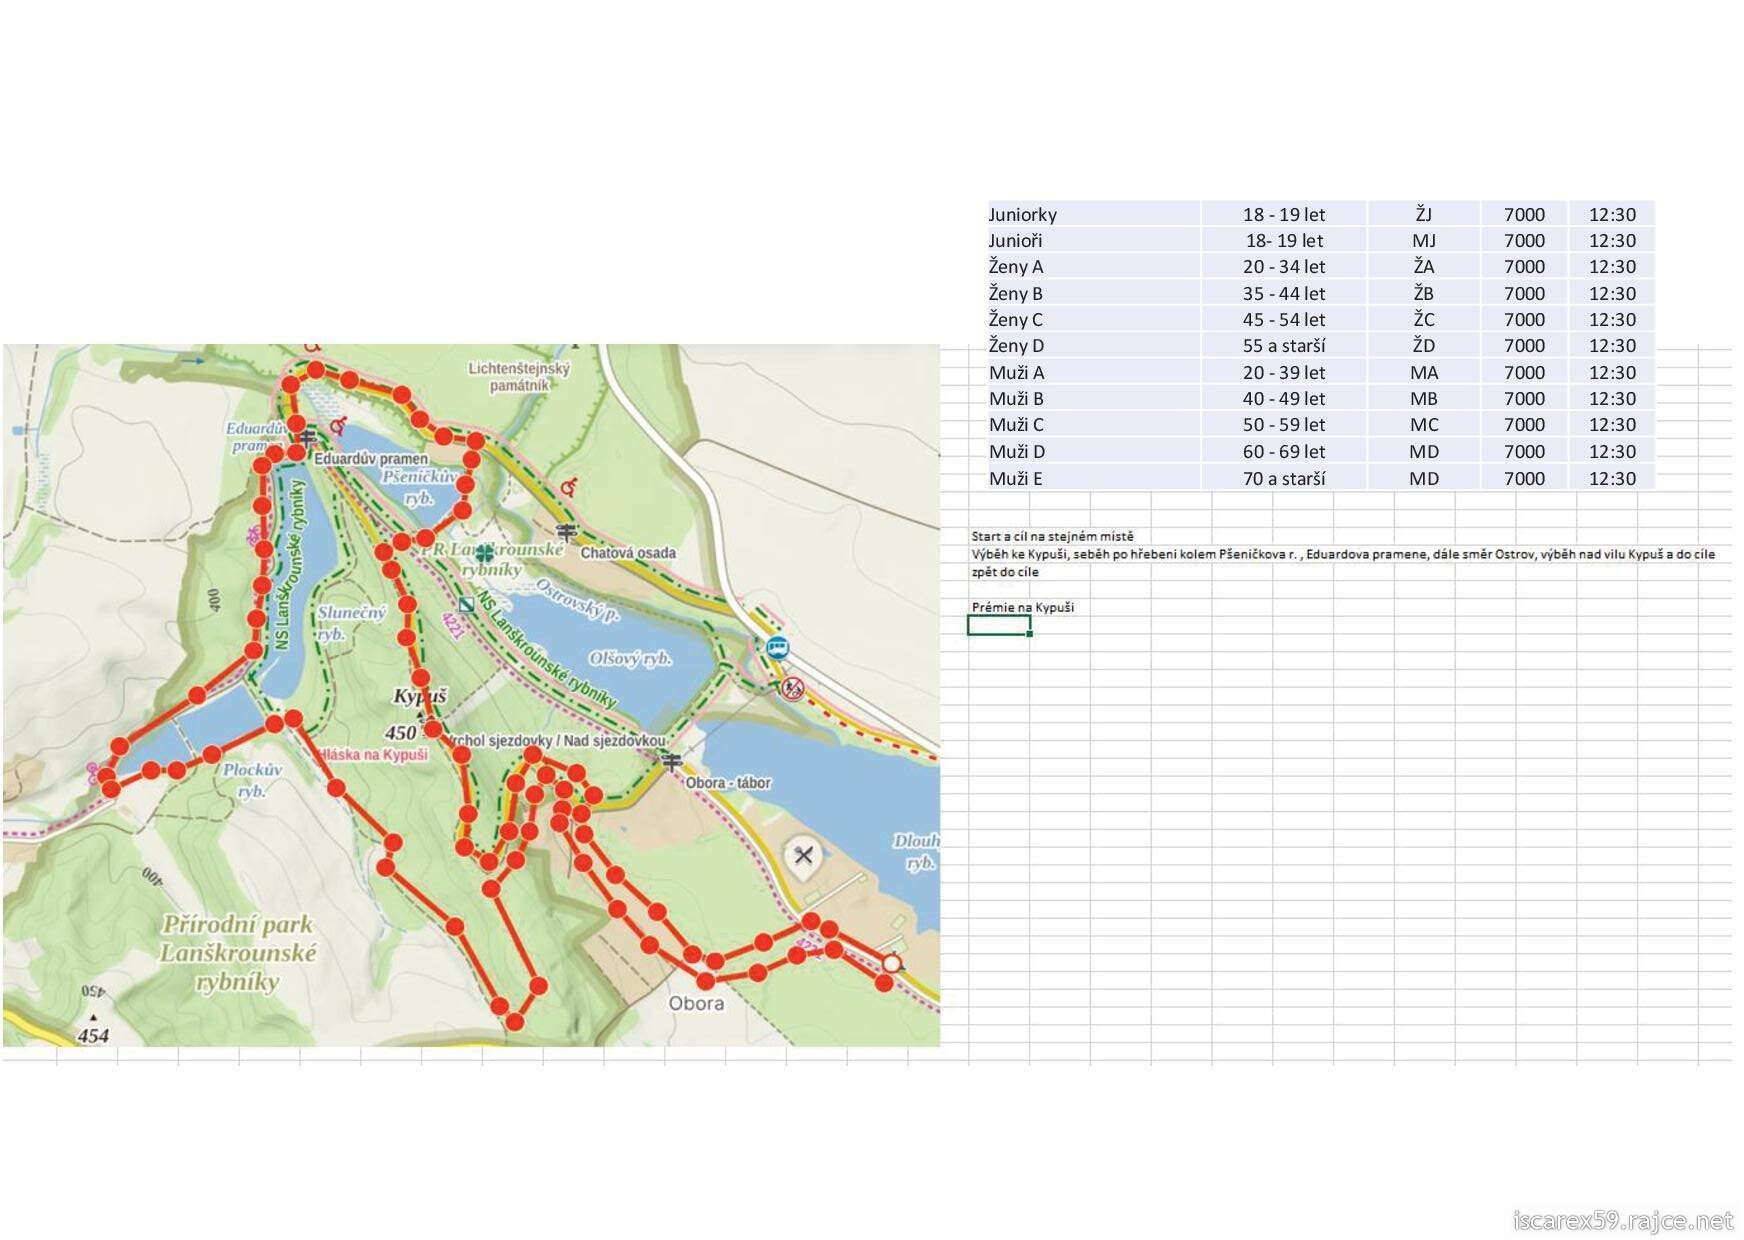Click the 454 peak triangle marker

93,1018
